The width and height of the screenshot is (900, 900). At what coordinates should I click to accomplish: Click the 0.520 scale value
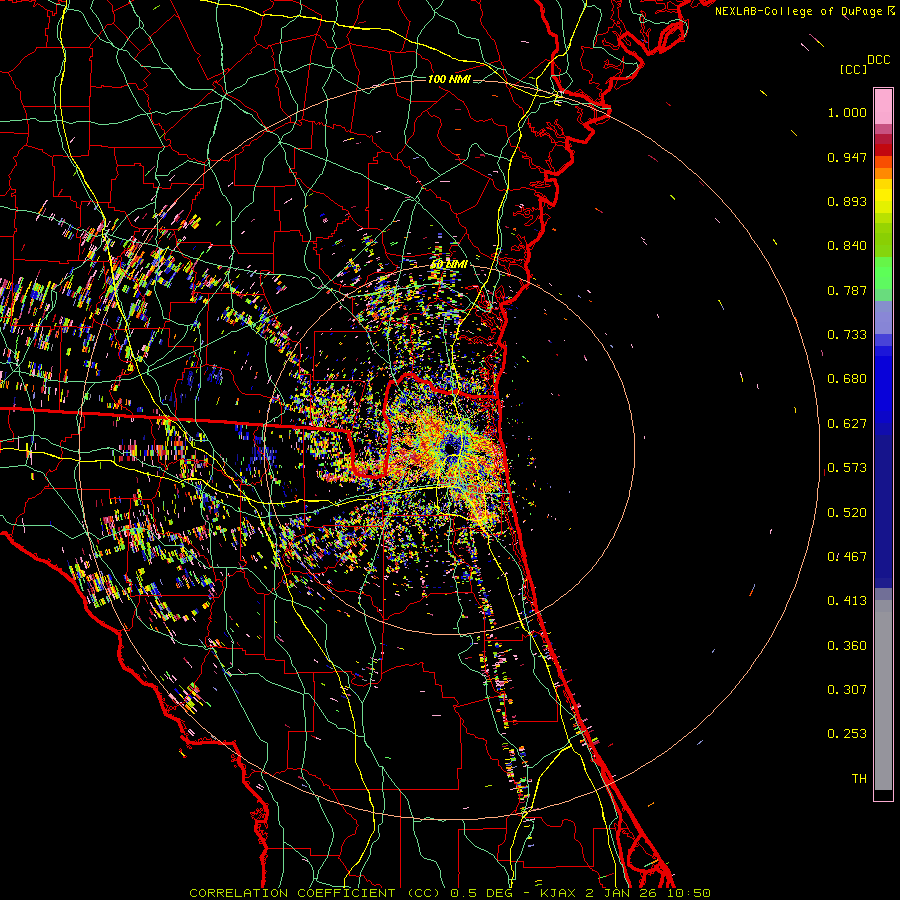pyautogui.click(x=847, y=513)
